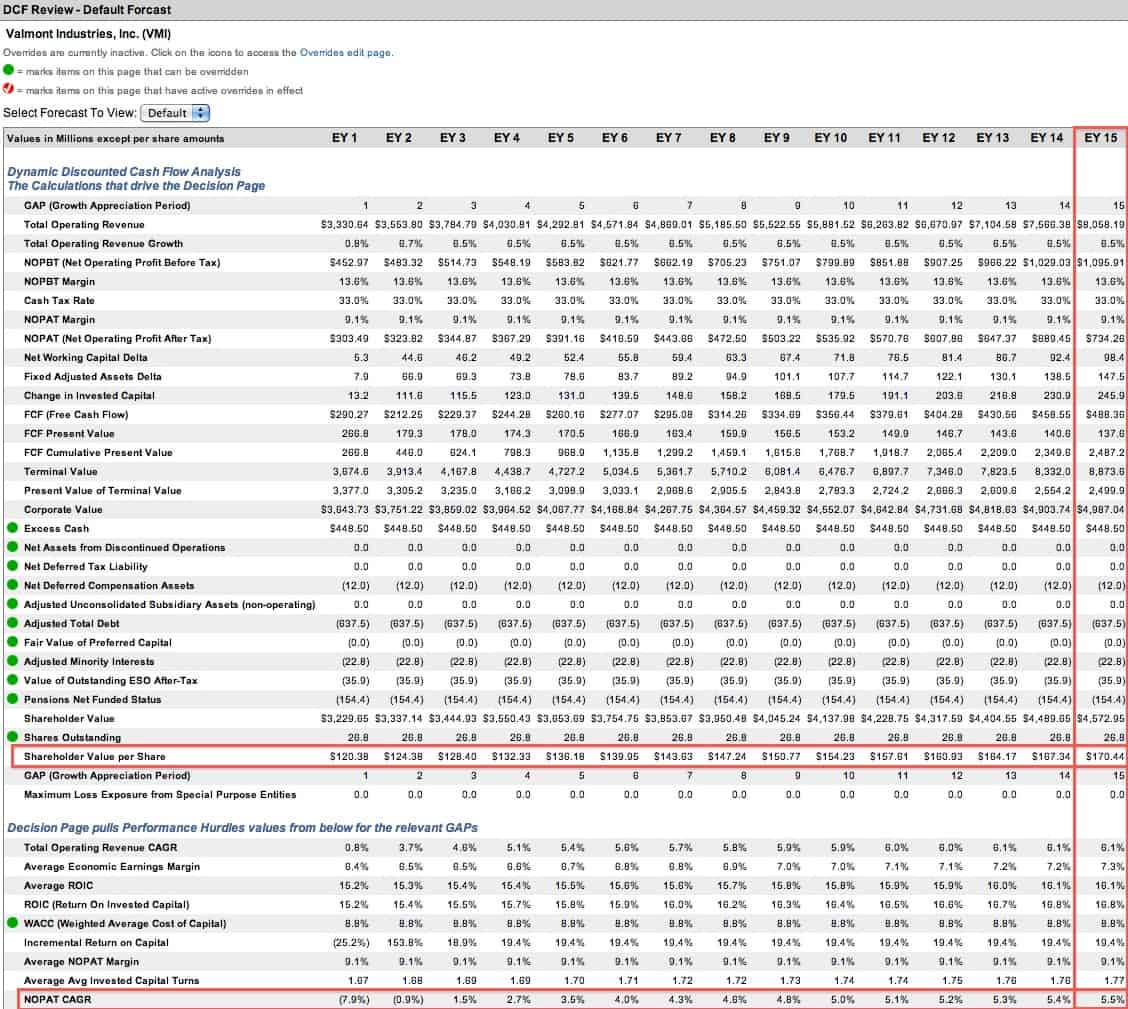Select the NOPAT CAGR row label
Image resolution: width=1128 pixels, height=1009 pixels.
(x=58, y=999)
